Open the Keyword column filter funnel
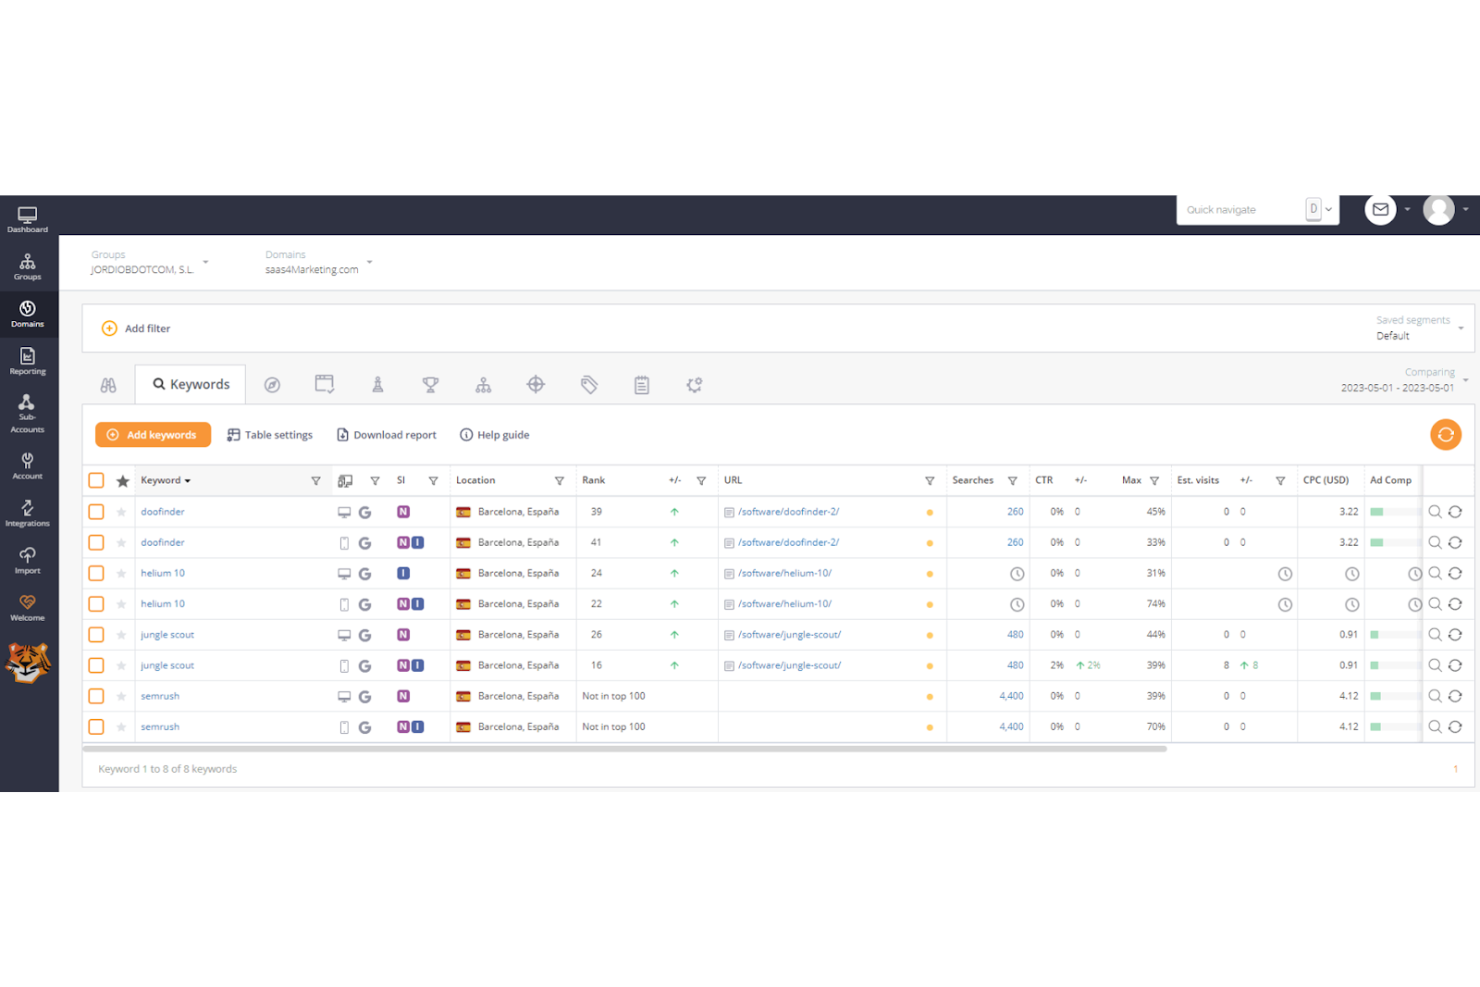 pos(316,481)
